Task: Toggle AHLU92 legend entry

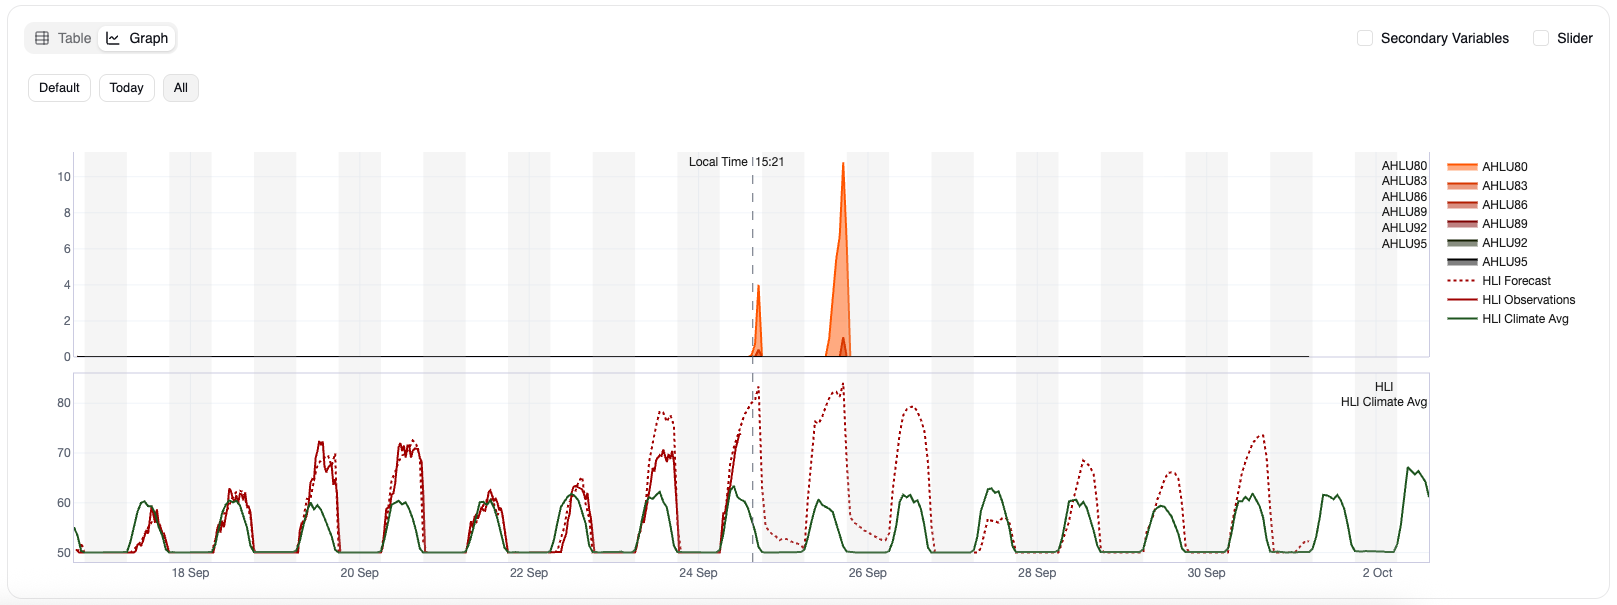Action: pyautogui.click(x=1488, y=243)
